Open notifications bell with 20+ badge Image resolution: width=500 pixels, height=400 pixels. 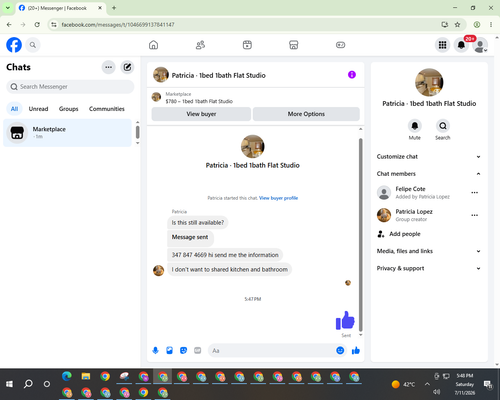tap(461, 45)
